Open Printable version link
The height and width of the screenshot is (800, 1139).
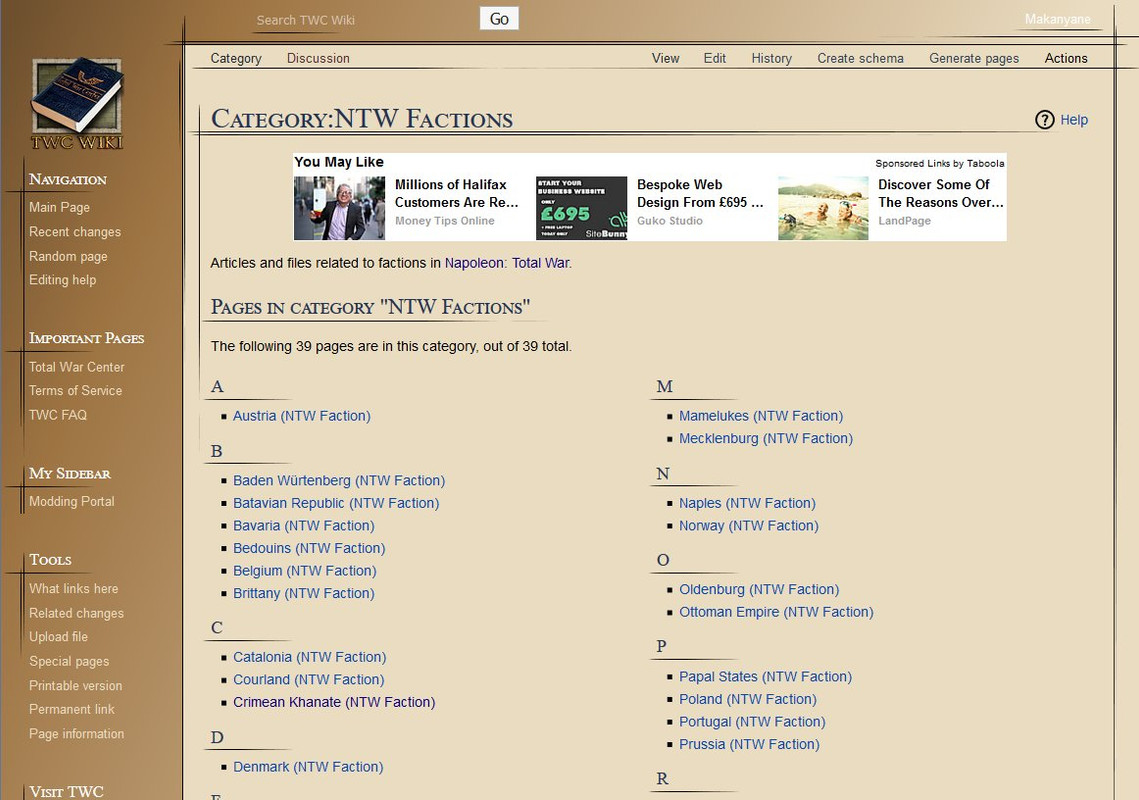pyautogui.click(x=76, y=685)
